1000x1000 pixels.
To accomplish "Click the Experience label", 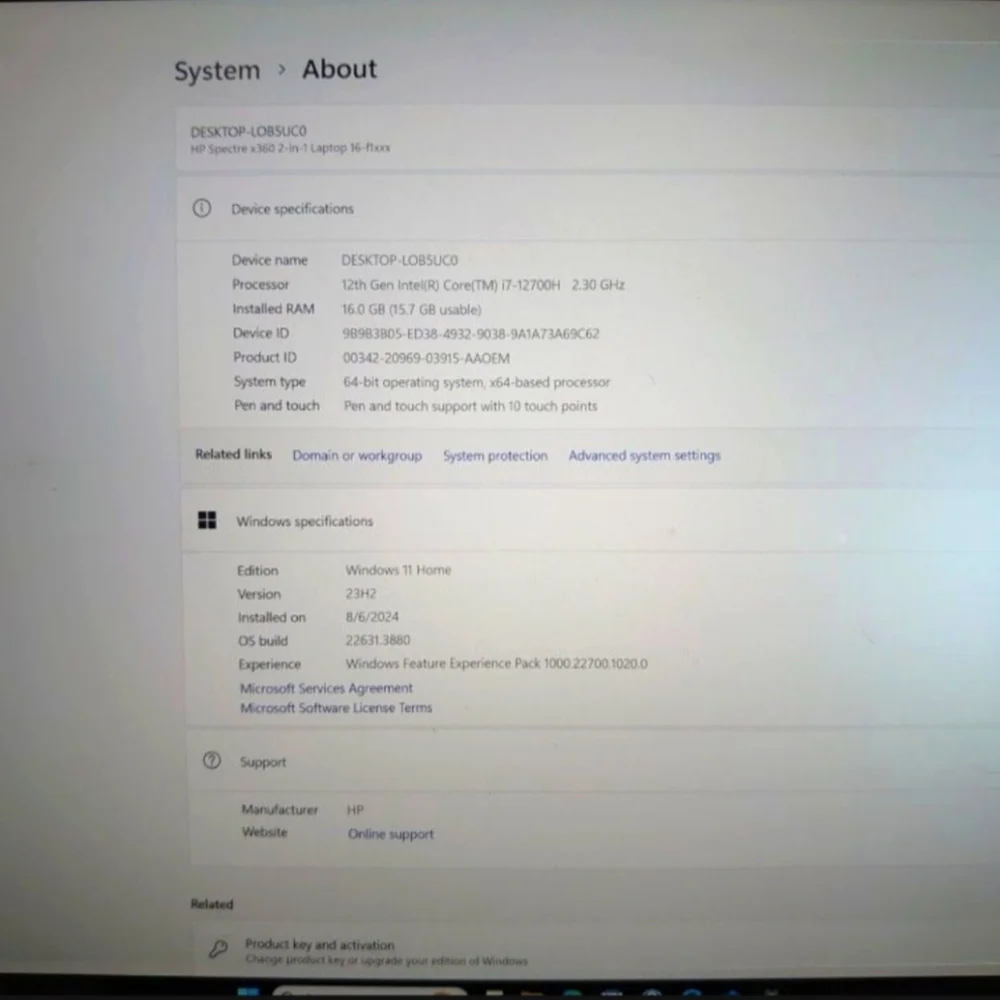I will (269, 665).
